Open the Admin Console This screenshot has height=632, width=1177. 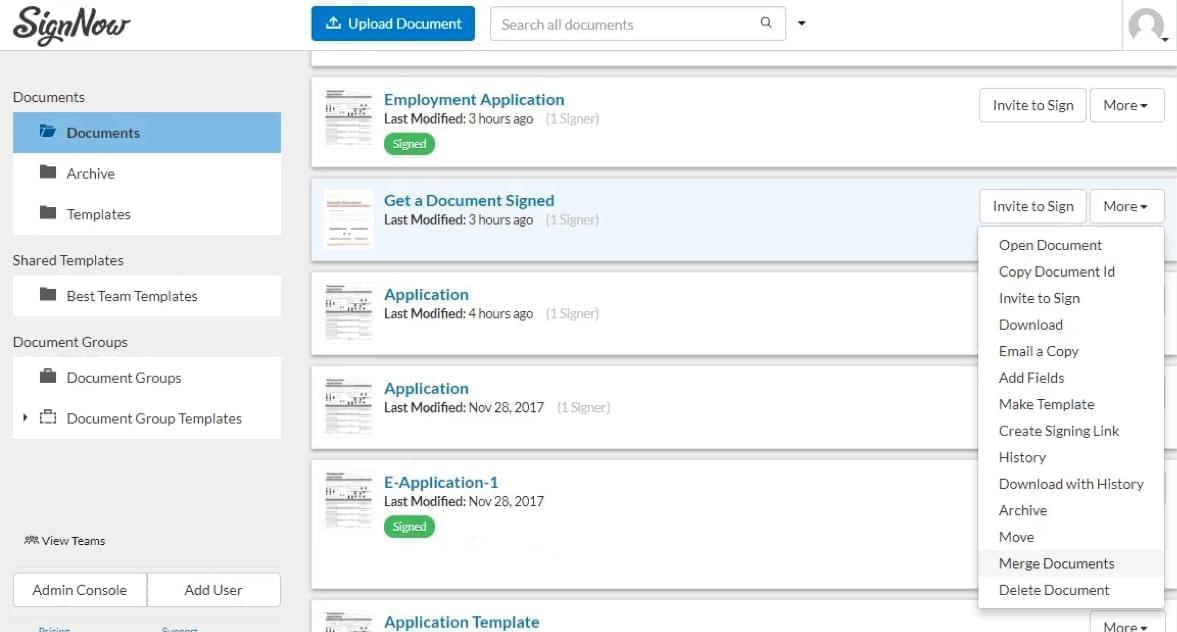pos(79,589)
